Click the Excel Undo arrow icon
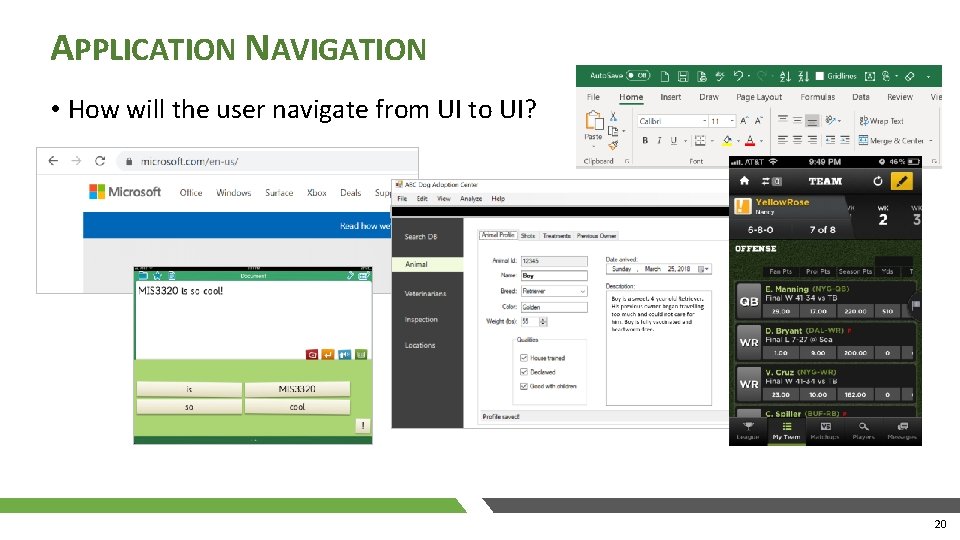The height and width of the screenshot is (540, 960). coord(738,76)
